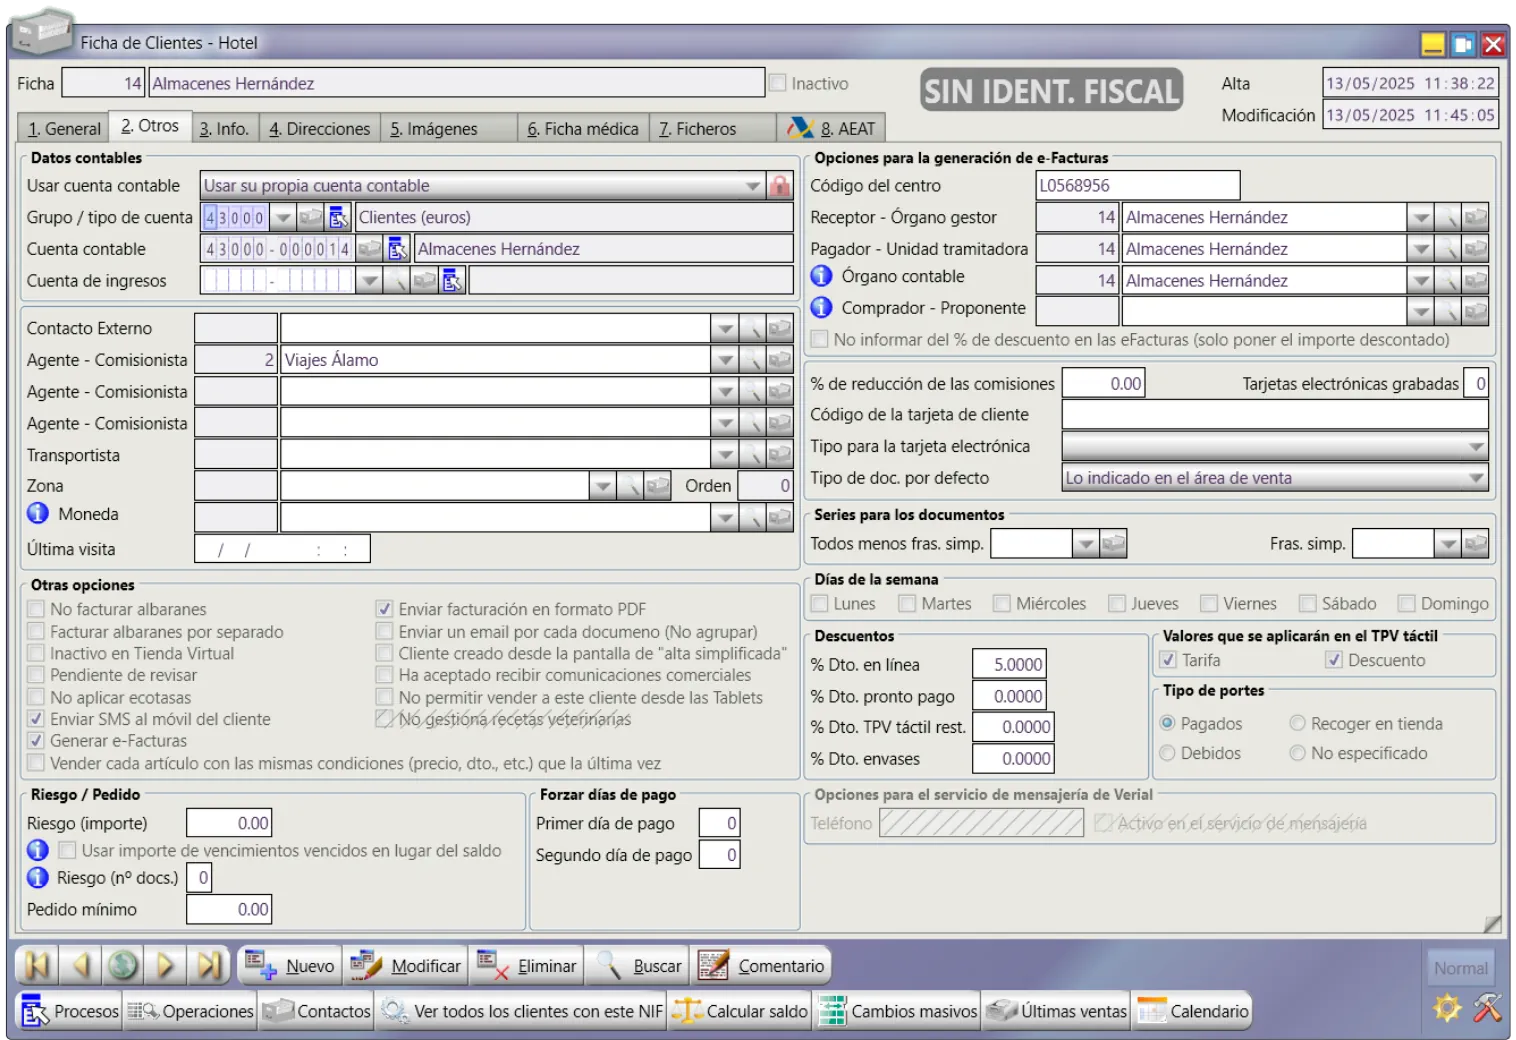The height and width of the screenshot is (1040, 1516).
Task: Uncheck Generar e-Facturas option
Action: (x=37, y=741)
